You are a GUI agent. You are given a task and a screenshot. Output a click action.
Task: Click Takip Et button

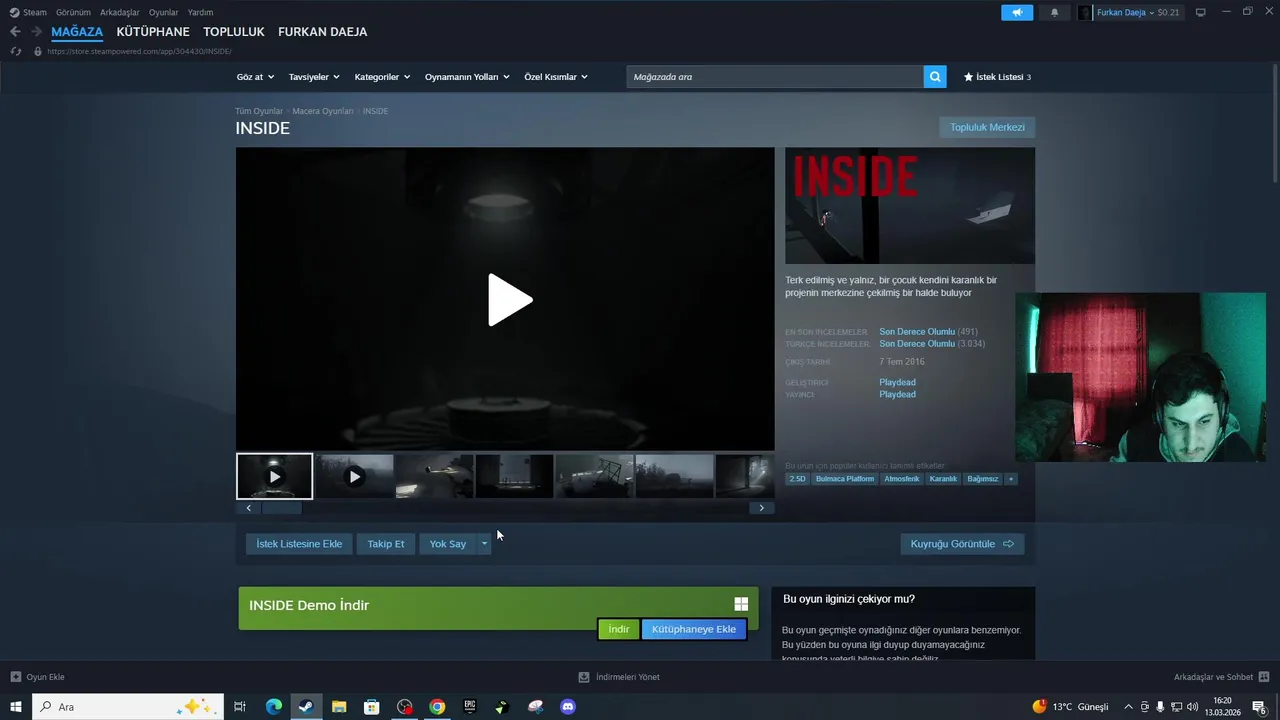pyautogui.click(x=386, y=544)
